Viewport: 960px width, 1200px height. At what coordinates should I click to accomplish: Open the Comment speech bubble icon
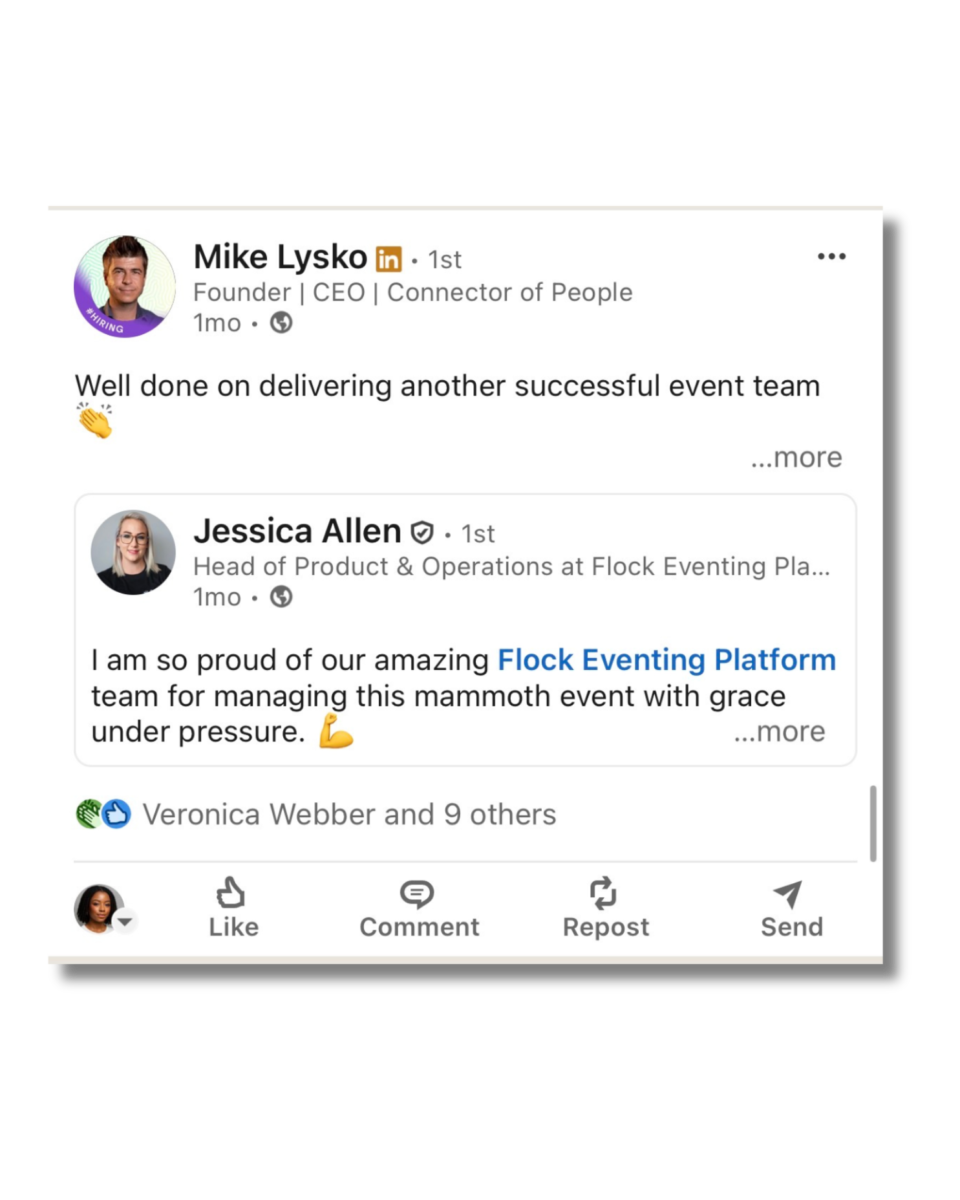tap(417, 893)
